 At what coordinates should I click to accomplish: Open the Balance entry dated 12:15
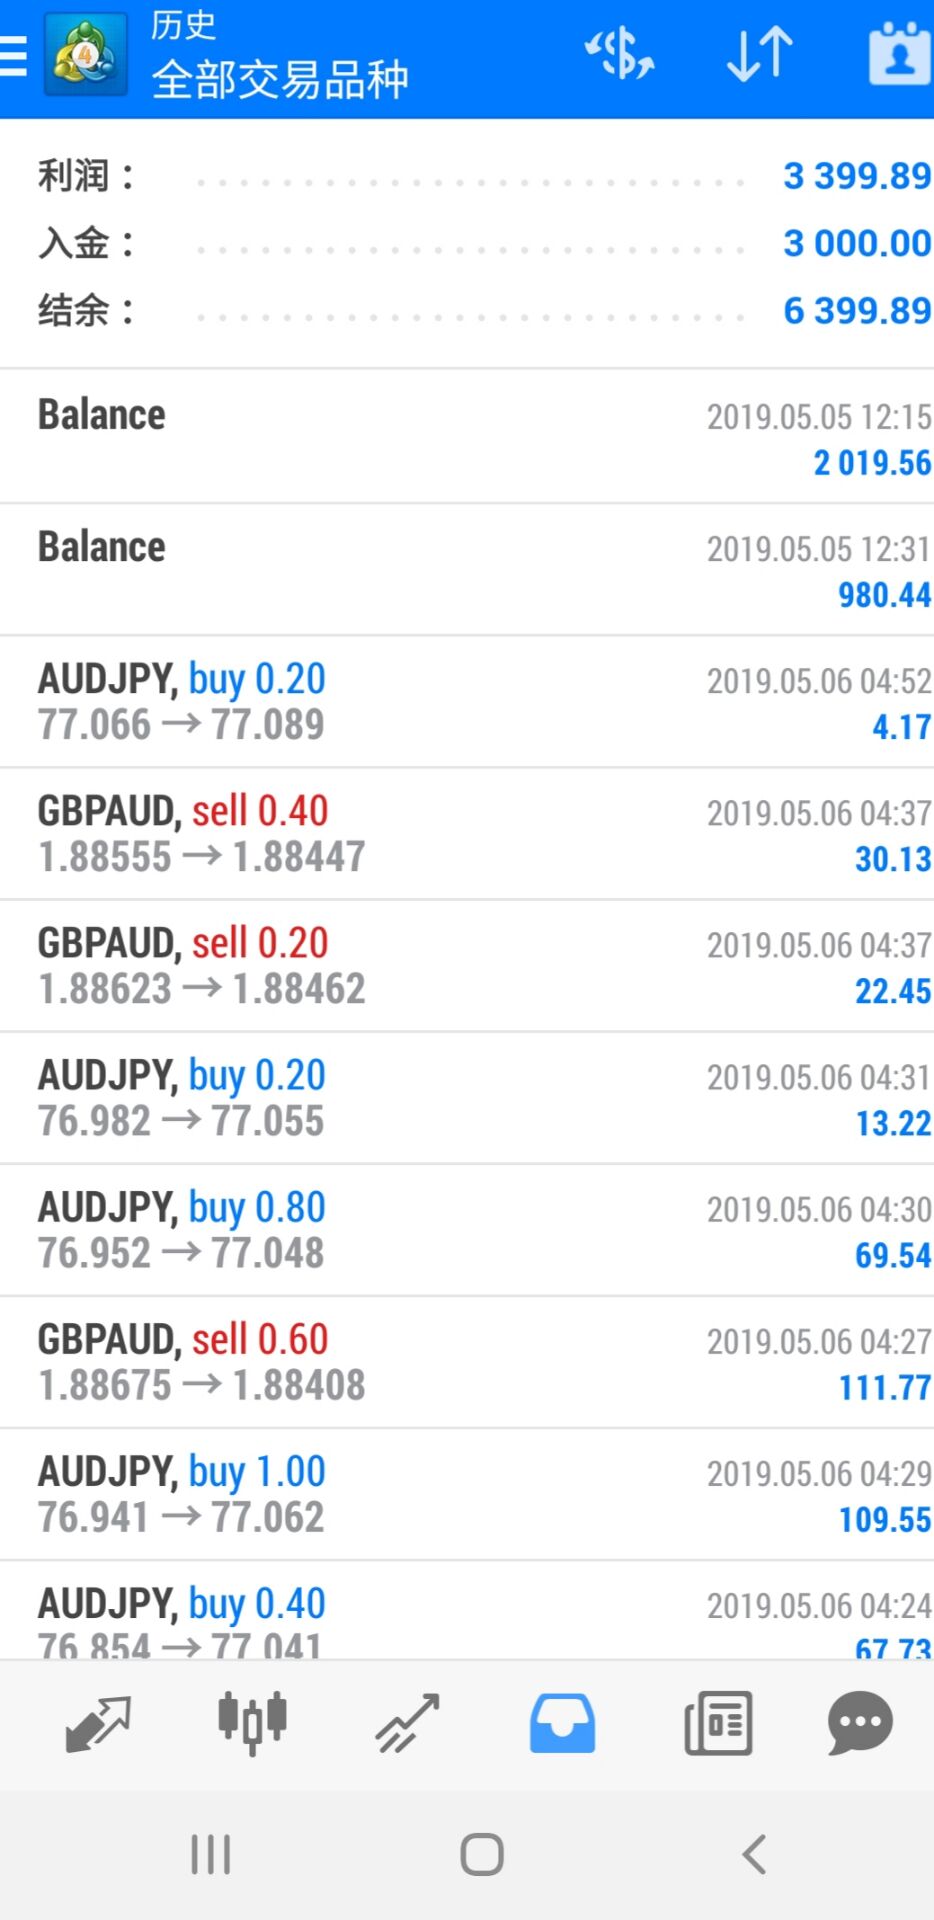pos(467,437)
